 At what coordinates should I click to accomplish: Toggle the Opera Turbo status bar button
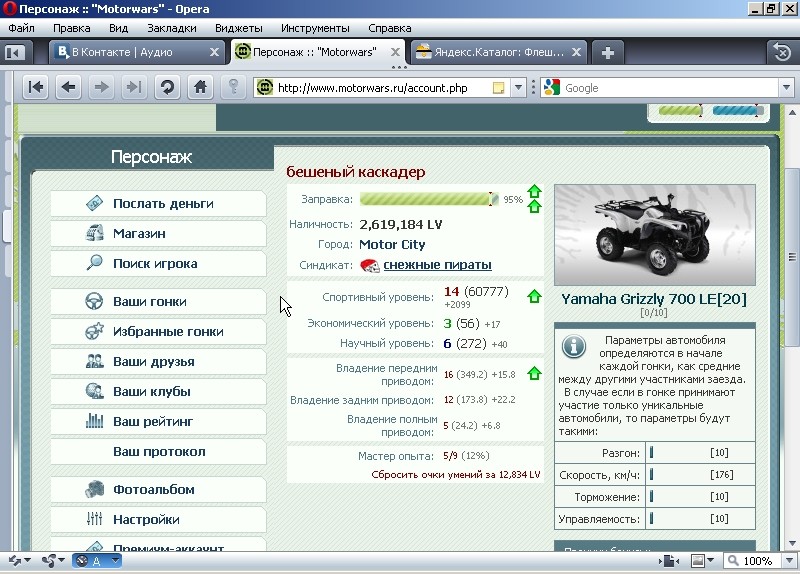click(x=90, y=561)
